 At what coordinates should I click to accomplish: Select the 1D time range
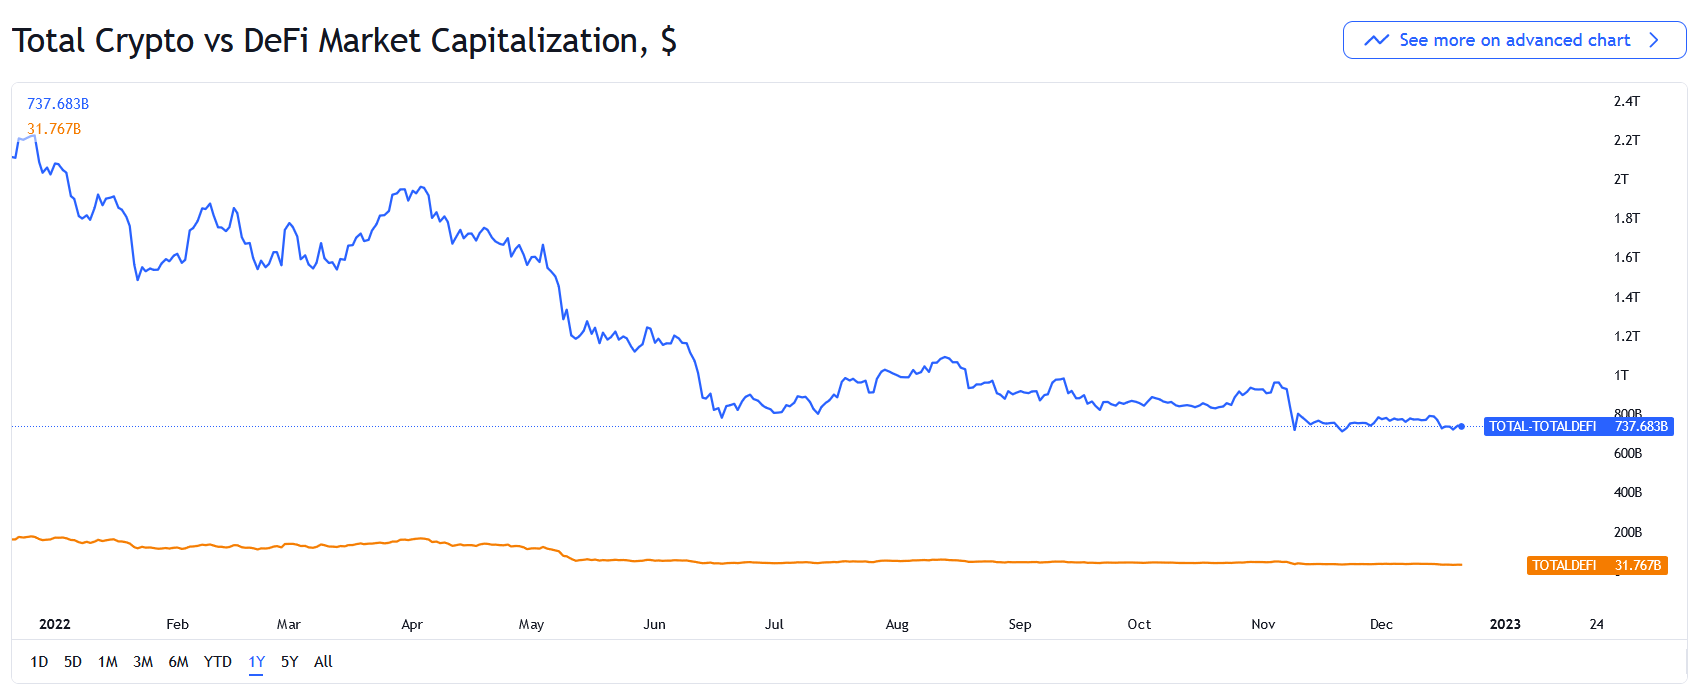39,662
